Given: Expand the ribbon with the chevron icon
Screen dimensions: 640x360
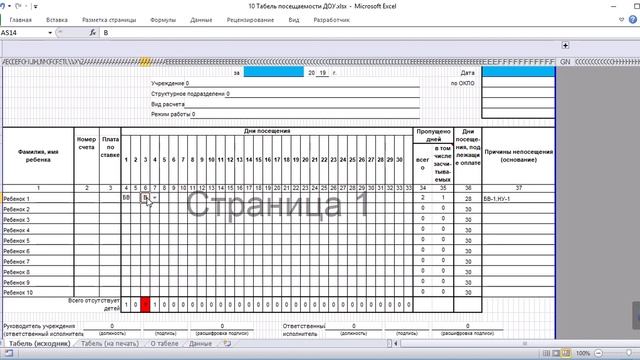Looking at the screenshot, I should (x=622, y=19).
